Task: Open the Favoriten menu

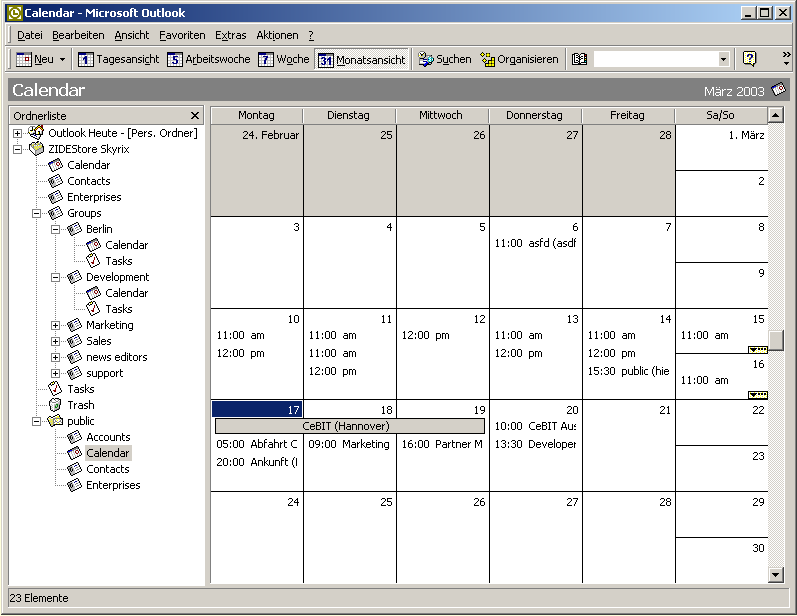Action: click(x=182, y=35)
